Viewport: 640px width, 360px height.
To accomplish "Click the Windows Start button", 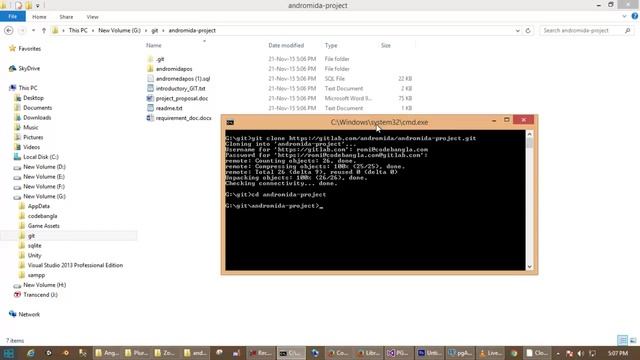I will tap(9, 353).
